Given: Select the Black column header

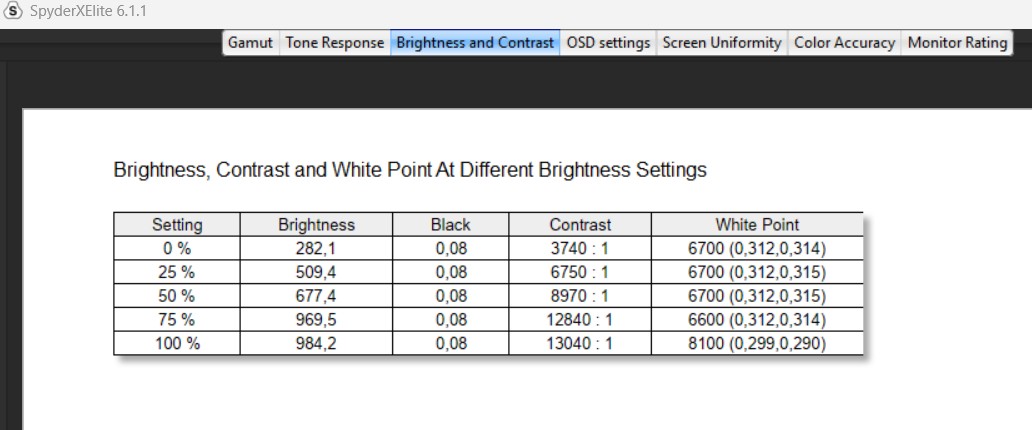Looking at the screenshot, I should click(x=450, y=225).
